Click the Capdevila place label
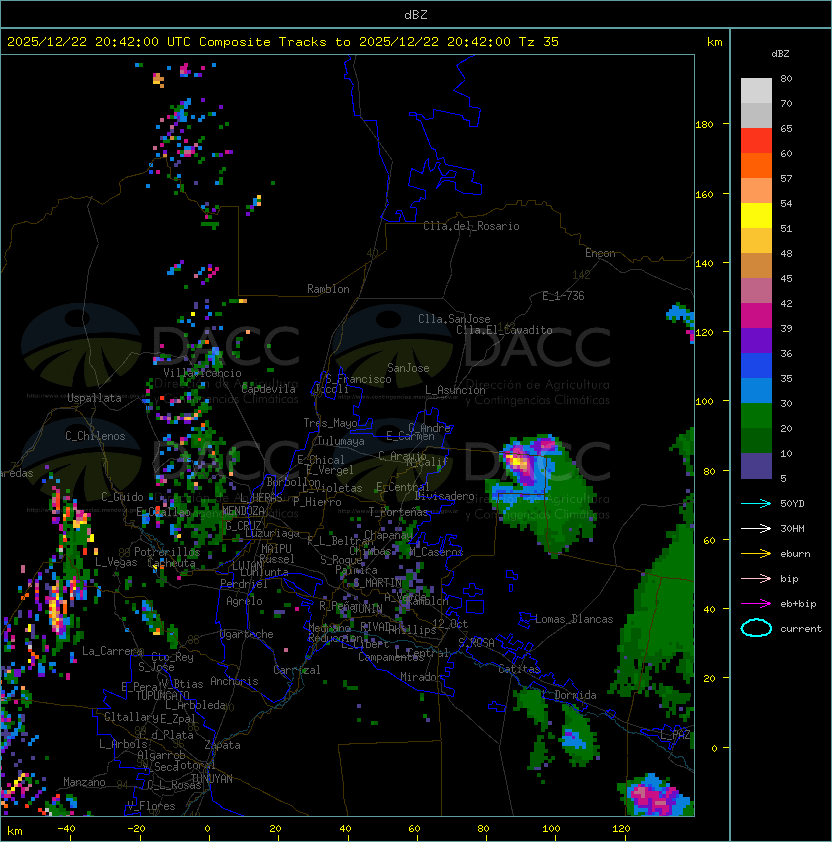Image resolution: width=832 pixels, height=842 pixels. pos(268,389)
